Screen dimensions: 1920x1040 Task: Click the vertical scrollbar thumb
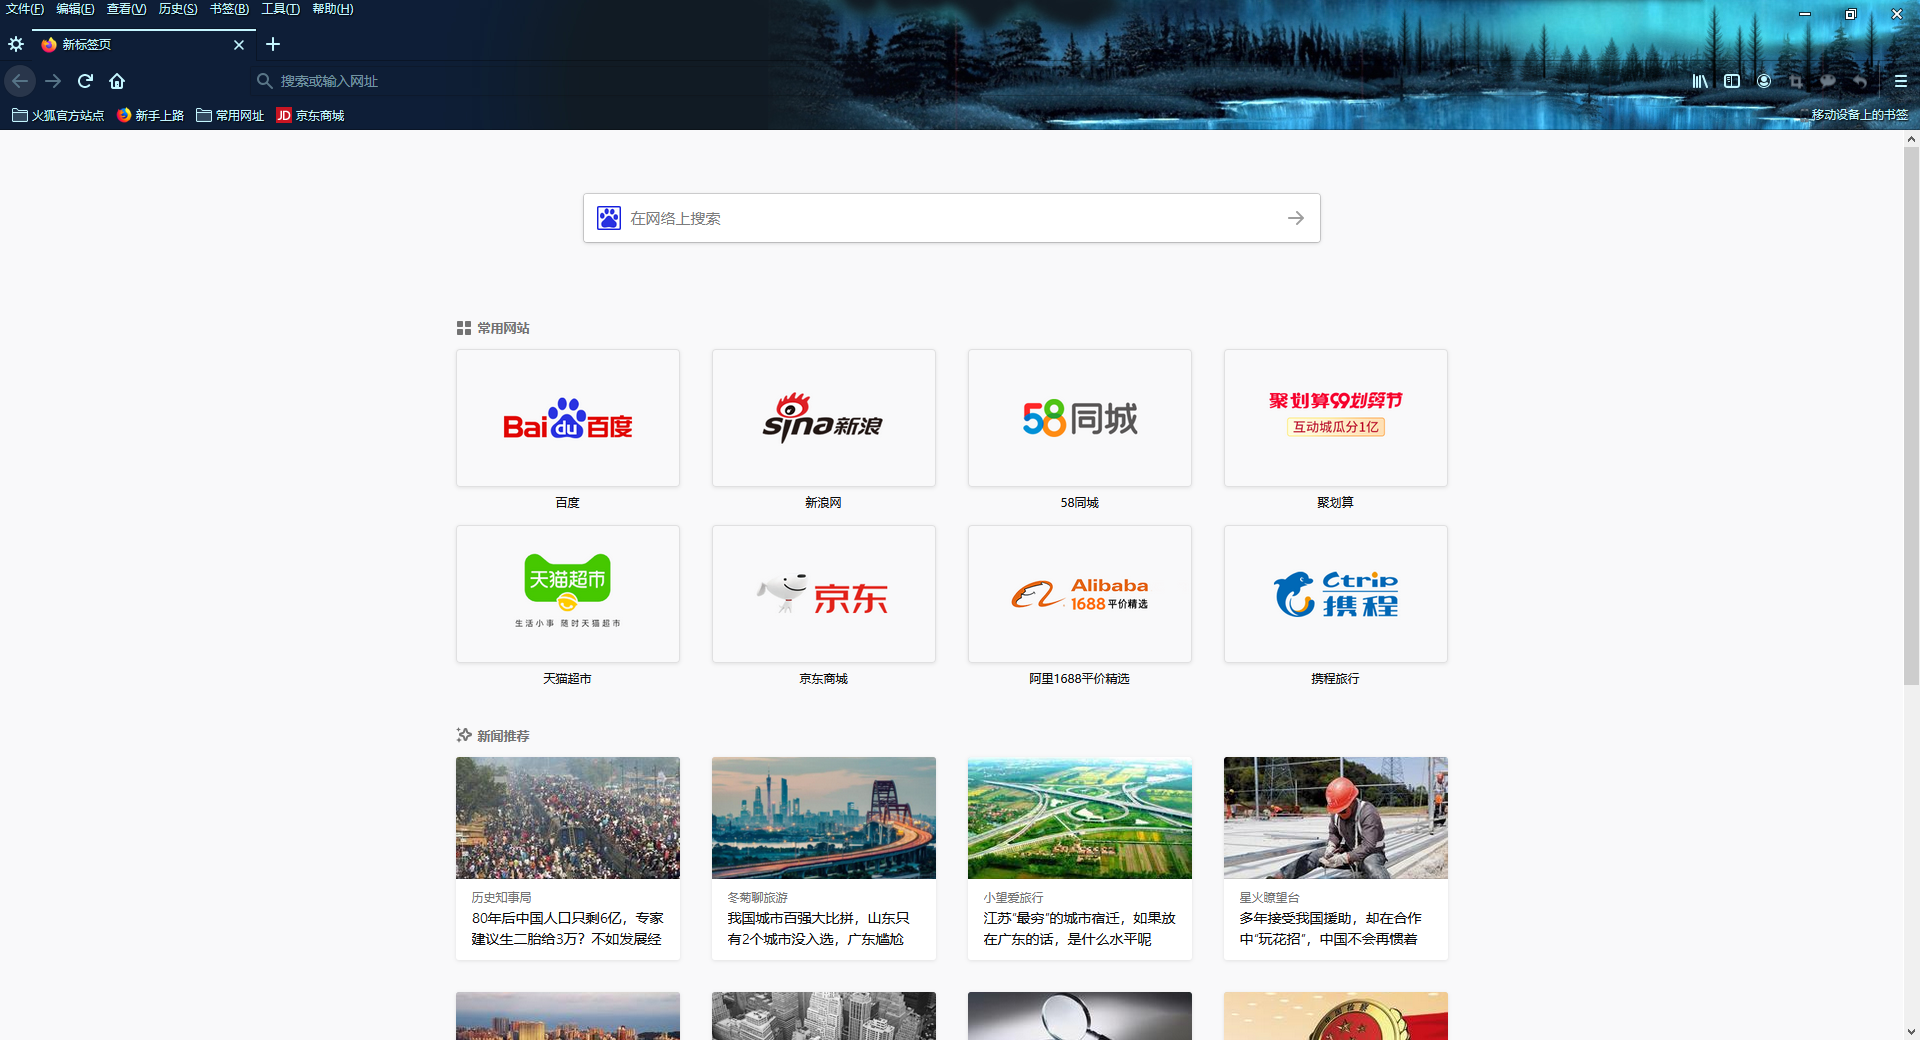(x=1911, y=417)
